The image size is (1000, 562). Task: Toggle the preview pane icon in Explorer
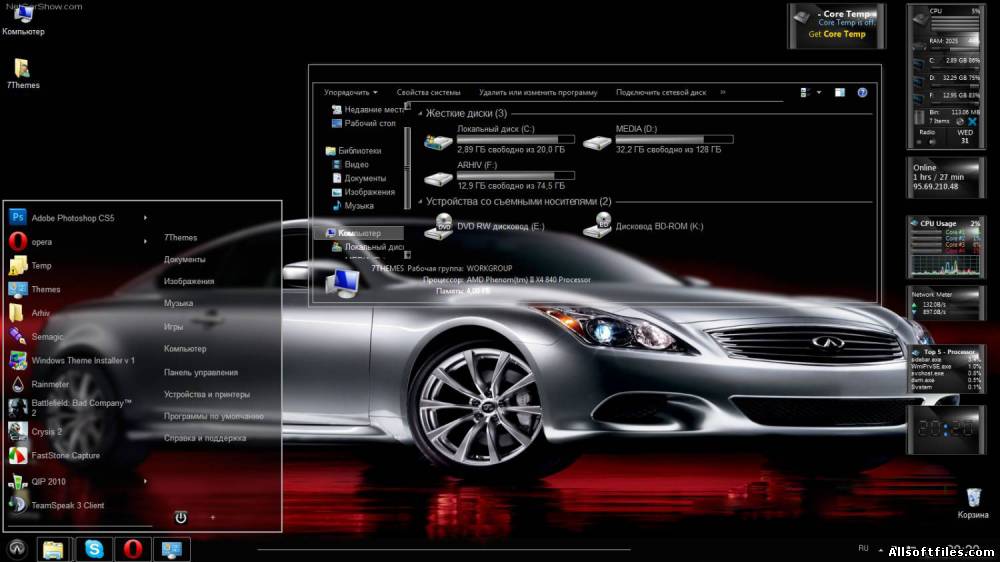(840, 92)
